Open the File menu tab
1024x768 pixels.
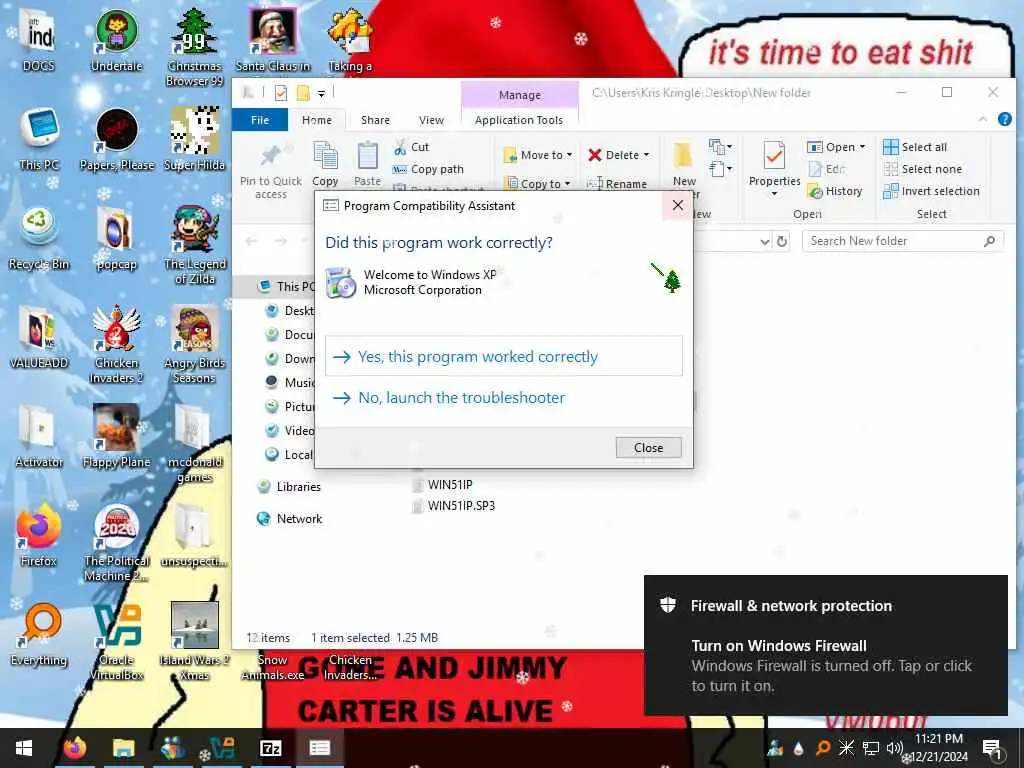coord(260,120)
